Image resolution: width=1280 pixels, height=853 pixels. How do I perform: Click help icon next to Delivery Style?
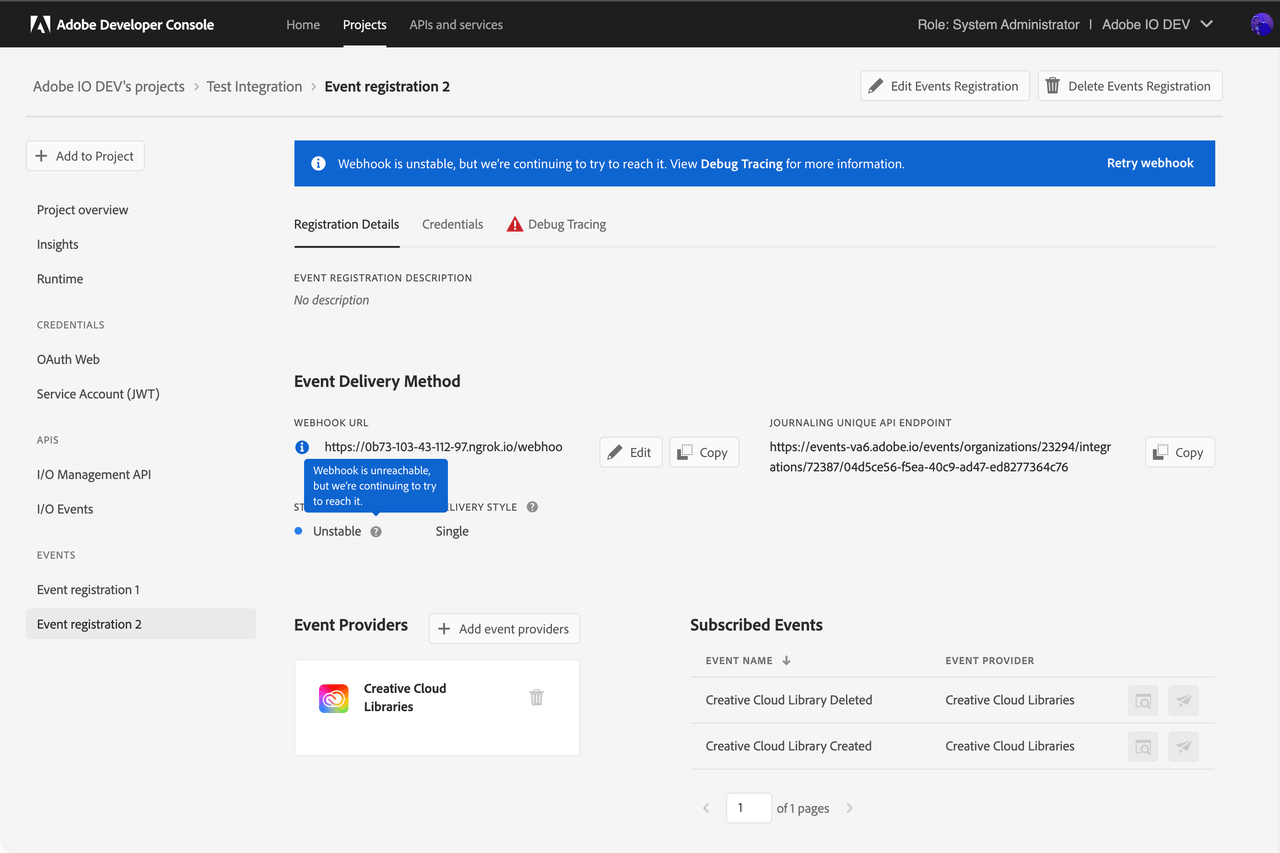532,507
